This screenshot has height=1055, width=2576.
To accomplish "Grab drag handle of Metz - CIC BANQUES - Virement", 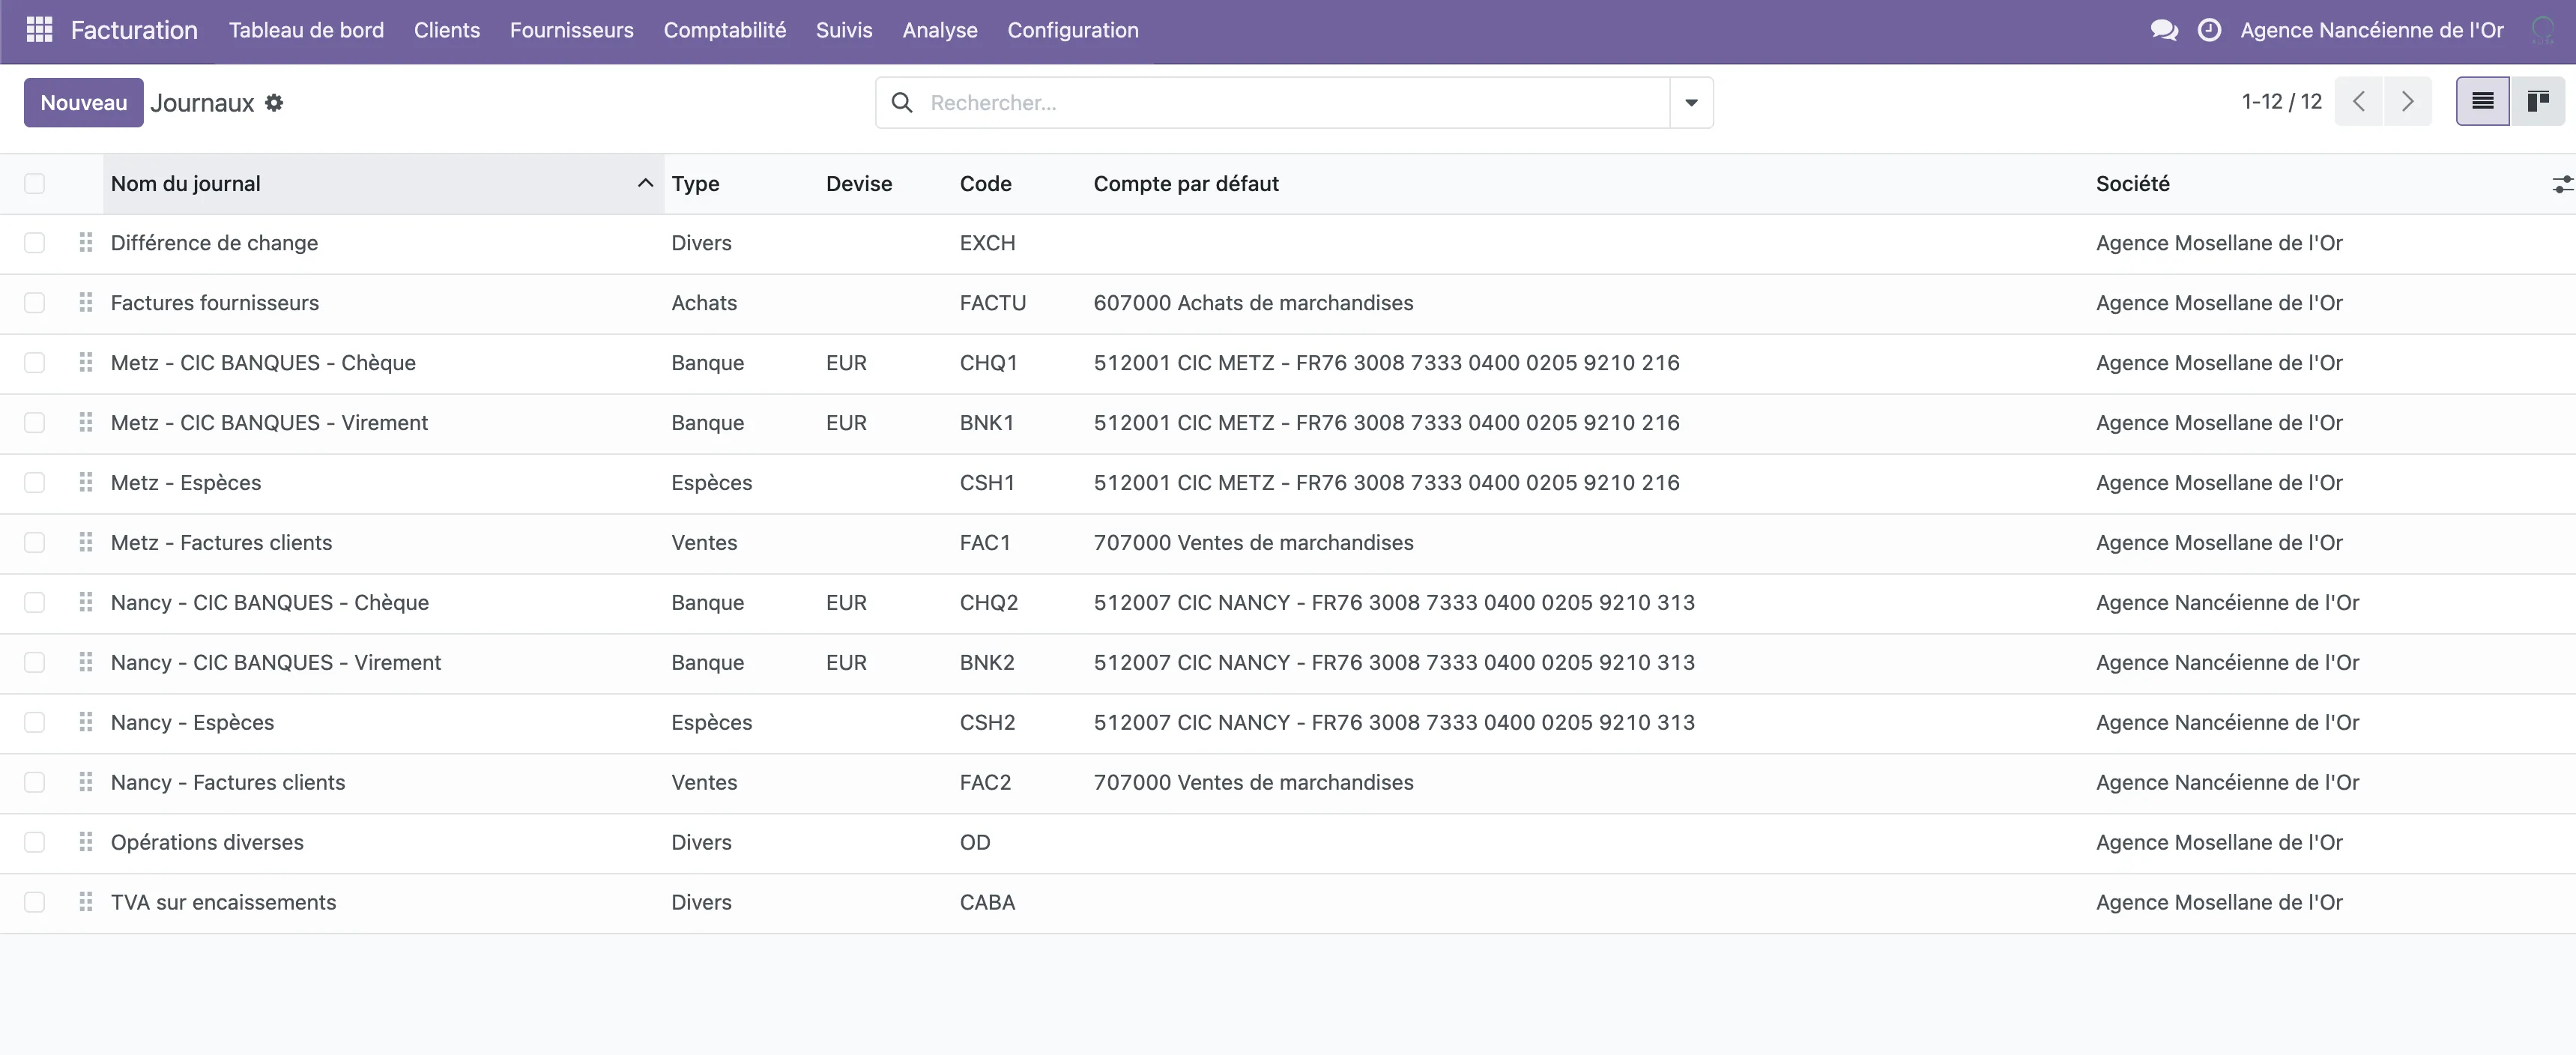I will 86,423.
